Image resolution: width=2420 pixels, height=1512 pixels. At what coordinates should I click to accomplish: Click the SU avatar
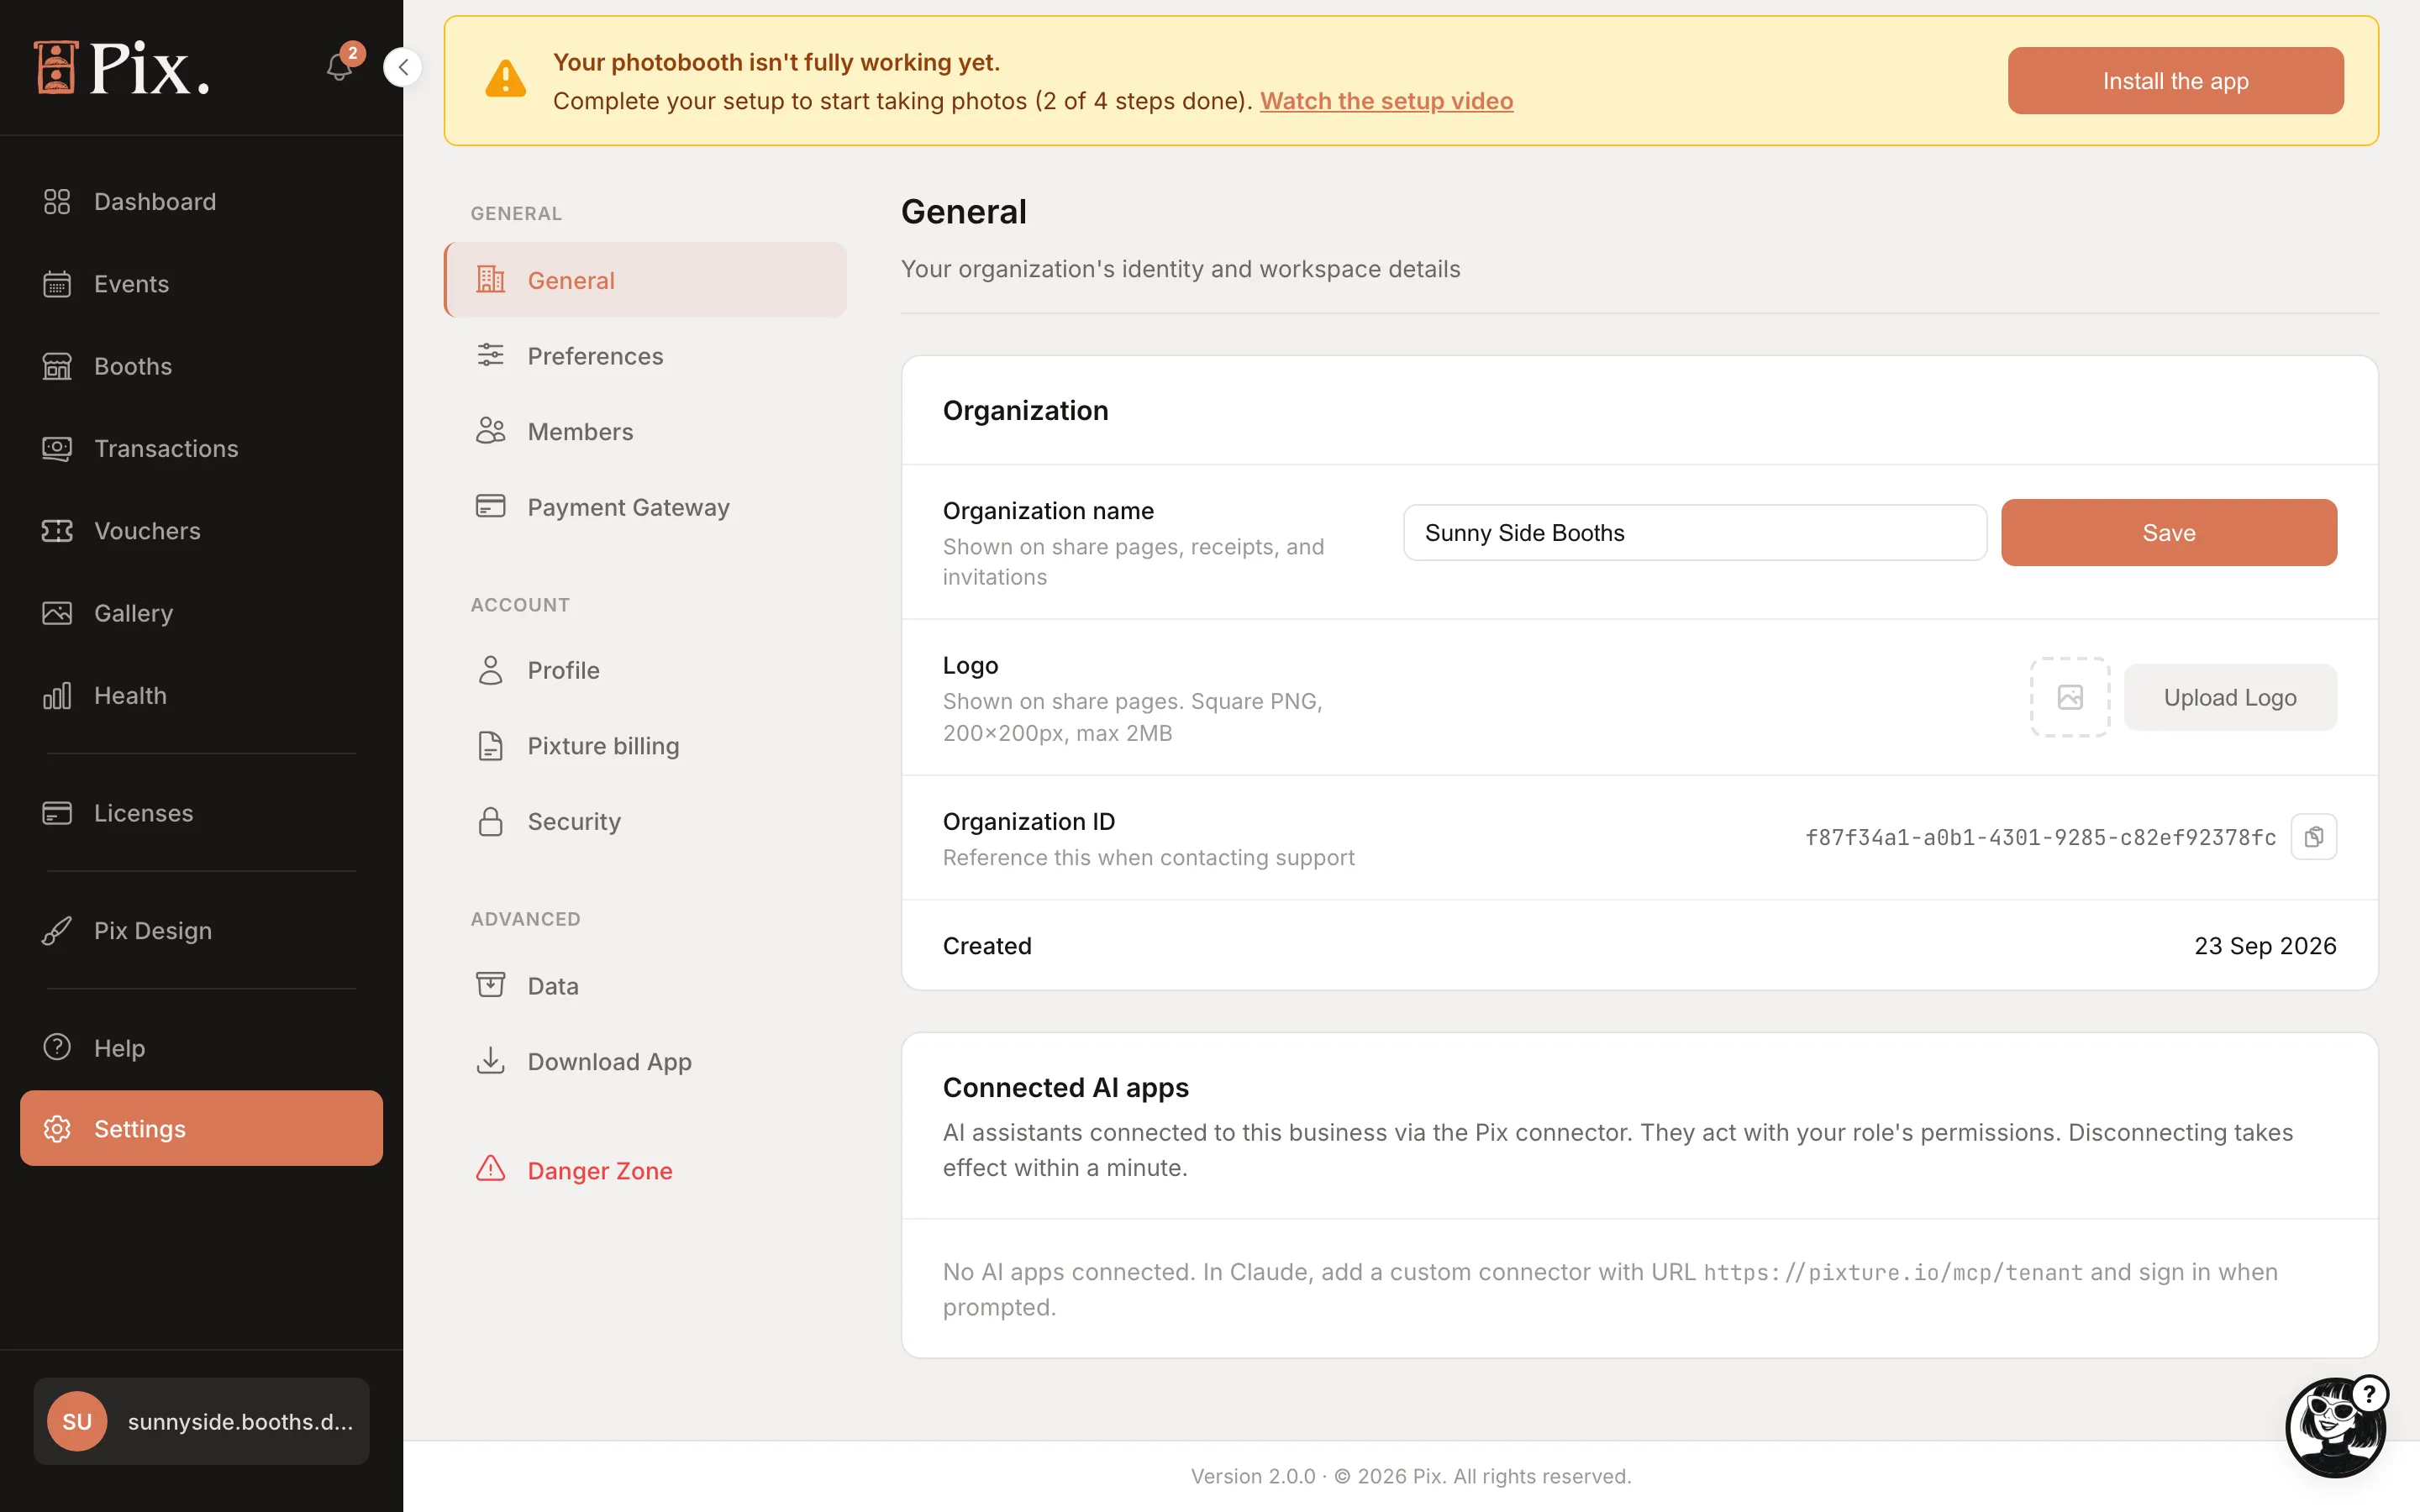tap(77, 1421)
